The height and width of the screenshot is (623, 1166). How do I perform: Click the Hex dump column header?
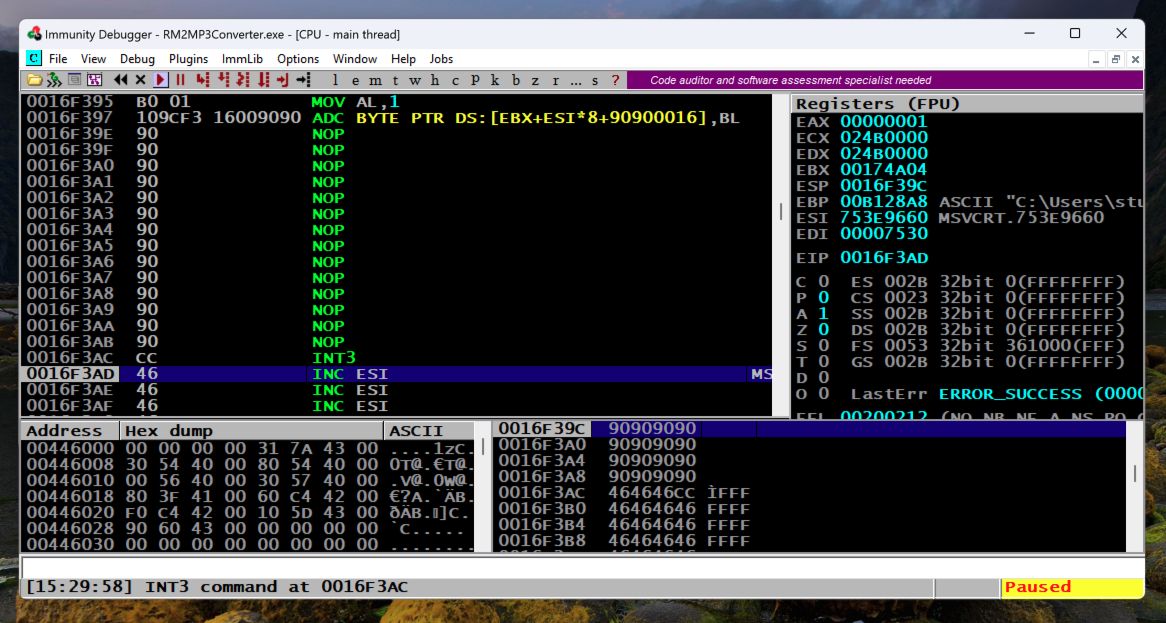pos(251,430)
